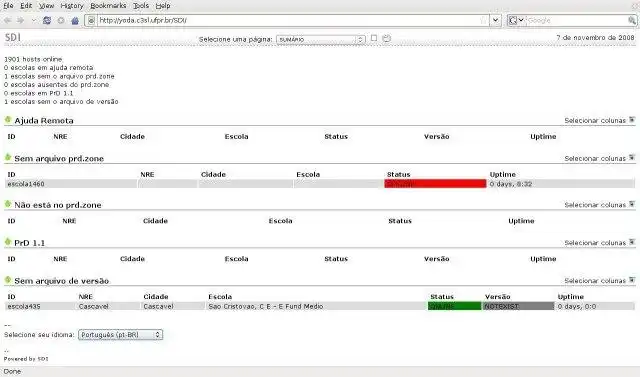Open the Help menu
The width and height of the screenshot is (640, 377).
pos(163,6)
